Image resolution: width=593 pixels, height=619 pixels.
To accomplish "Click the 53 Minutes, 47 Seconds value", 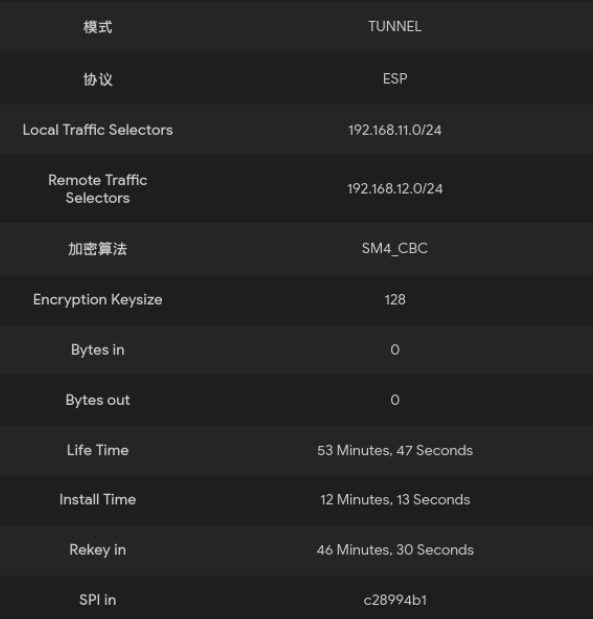I will click(x=395, y=450).
